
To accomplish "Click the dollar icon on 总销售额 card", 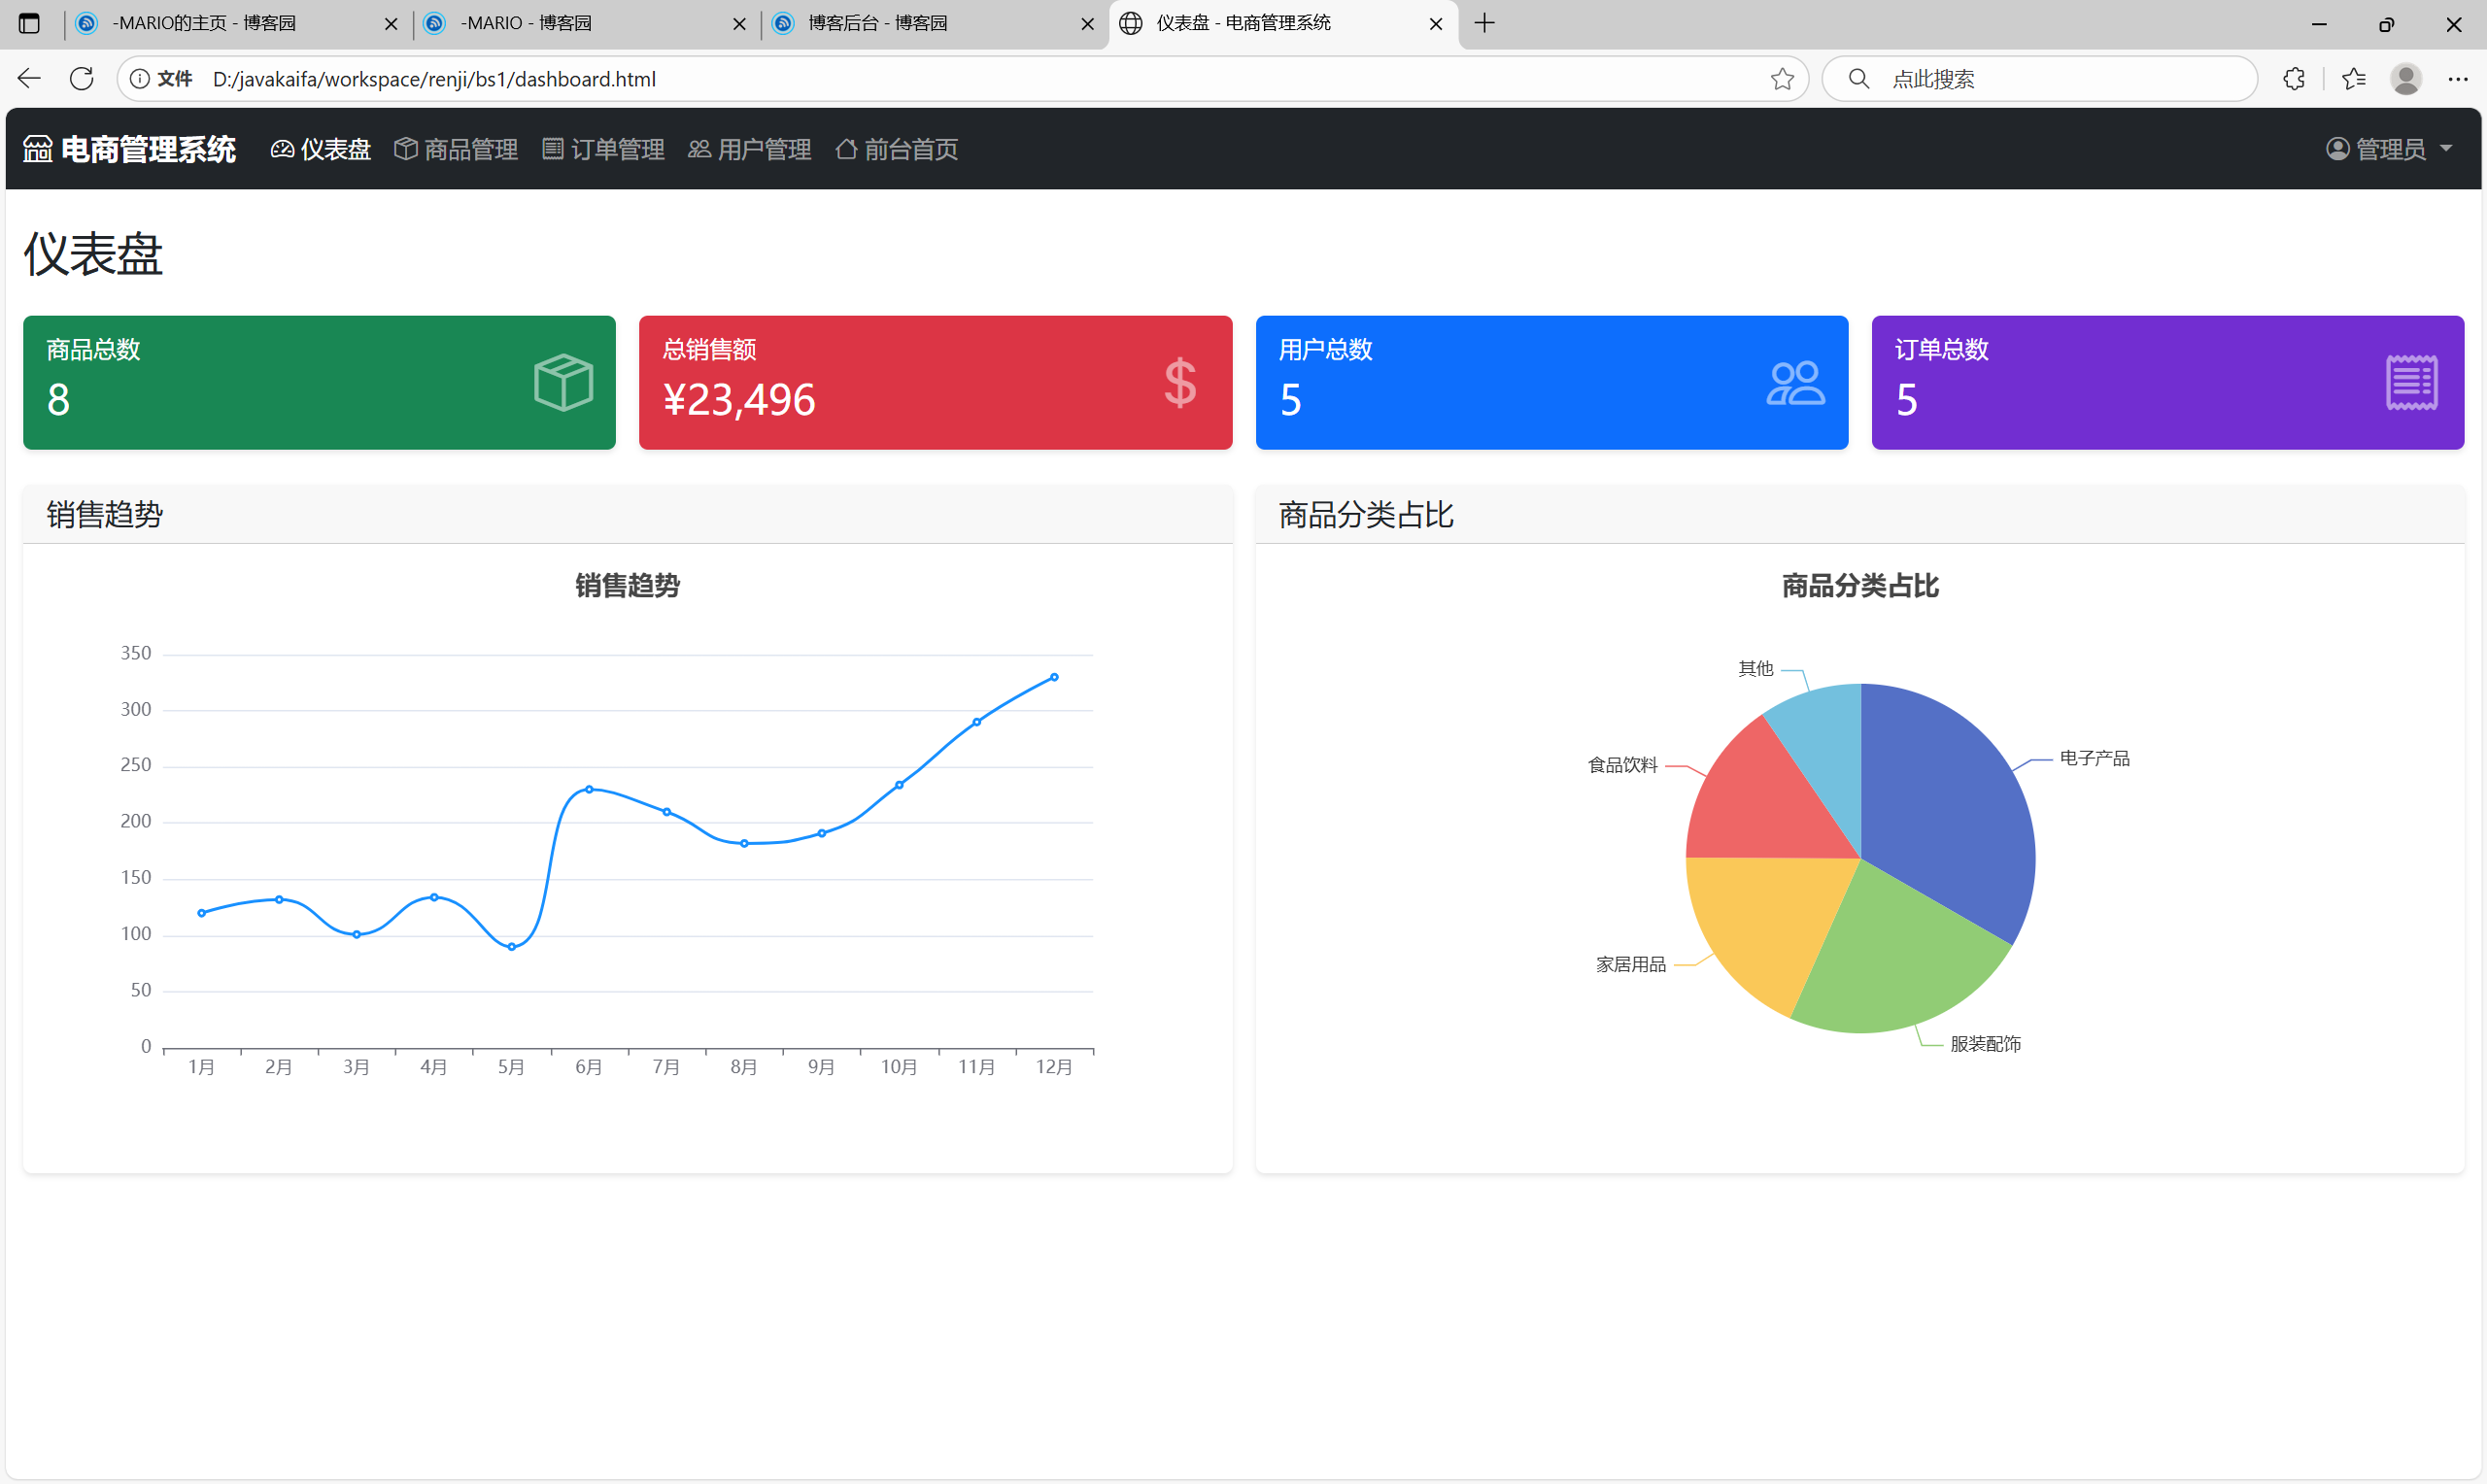I will (1179, 382).
